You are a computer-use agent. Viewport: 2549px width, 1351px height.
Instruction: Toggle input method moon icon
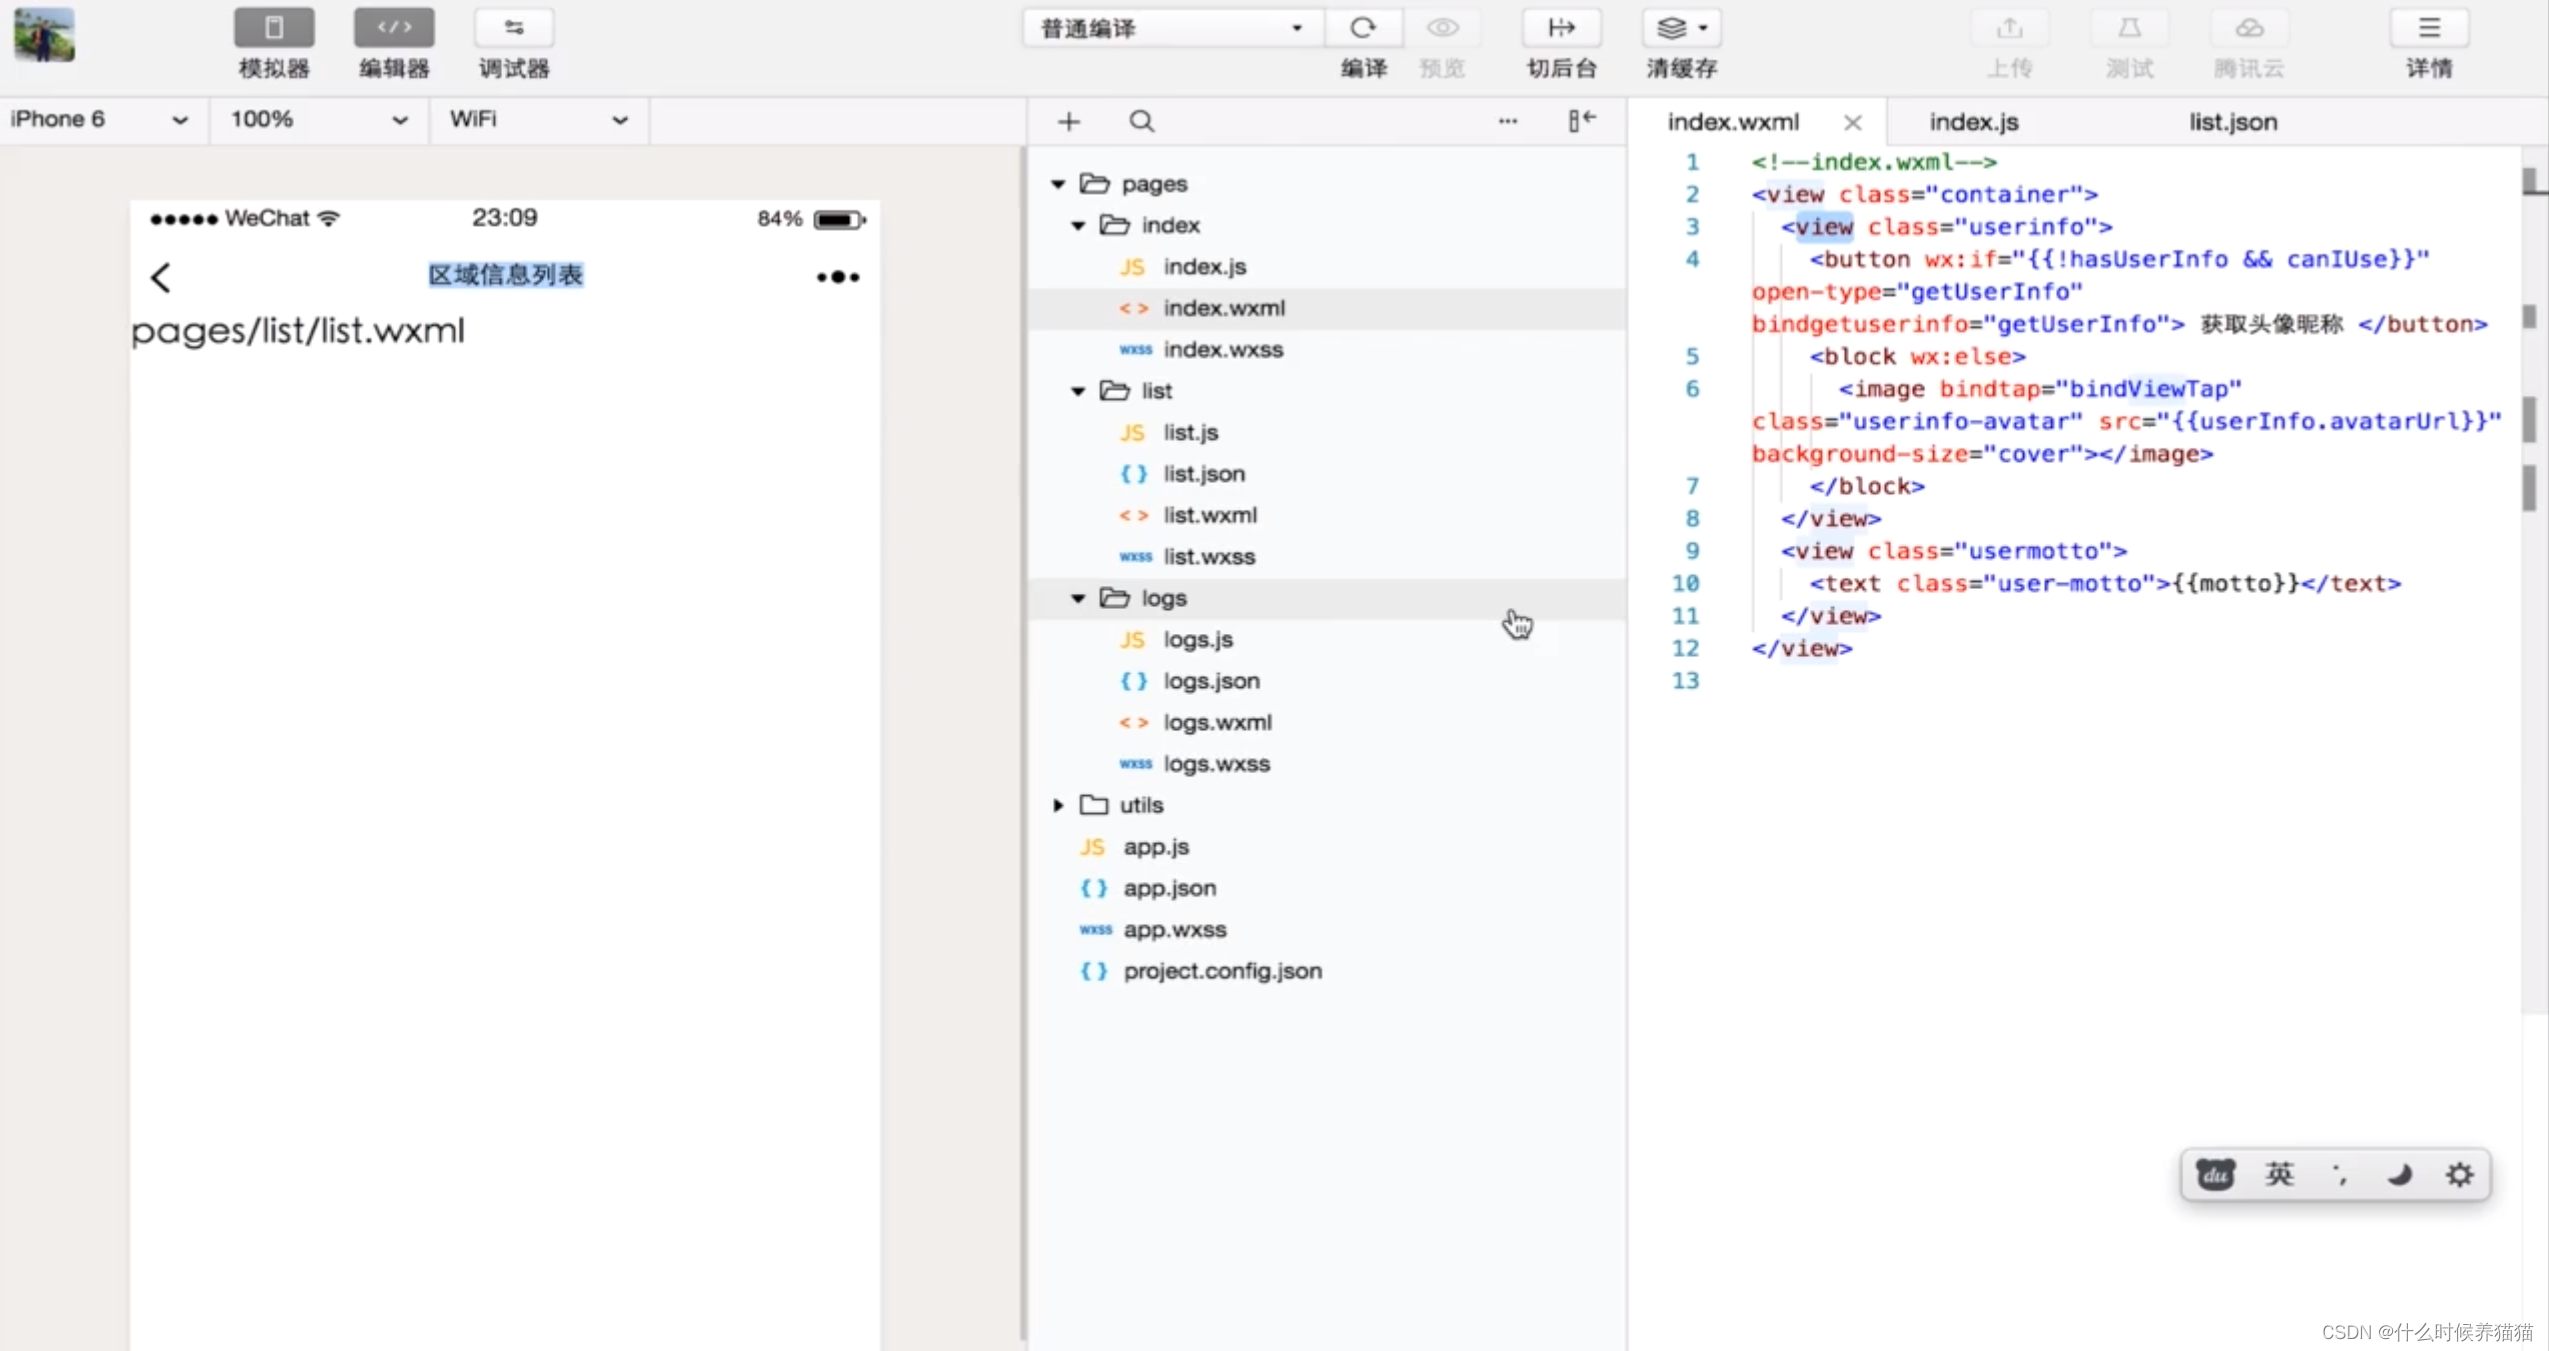tap(2399, 1174)
